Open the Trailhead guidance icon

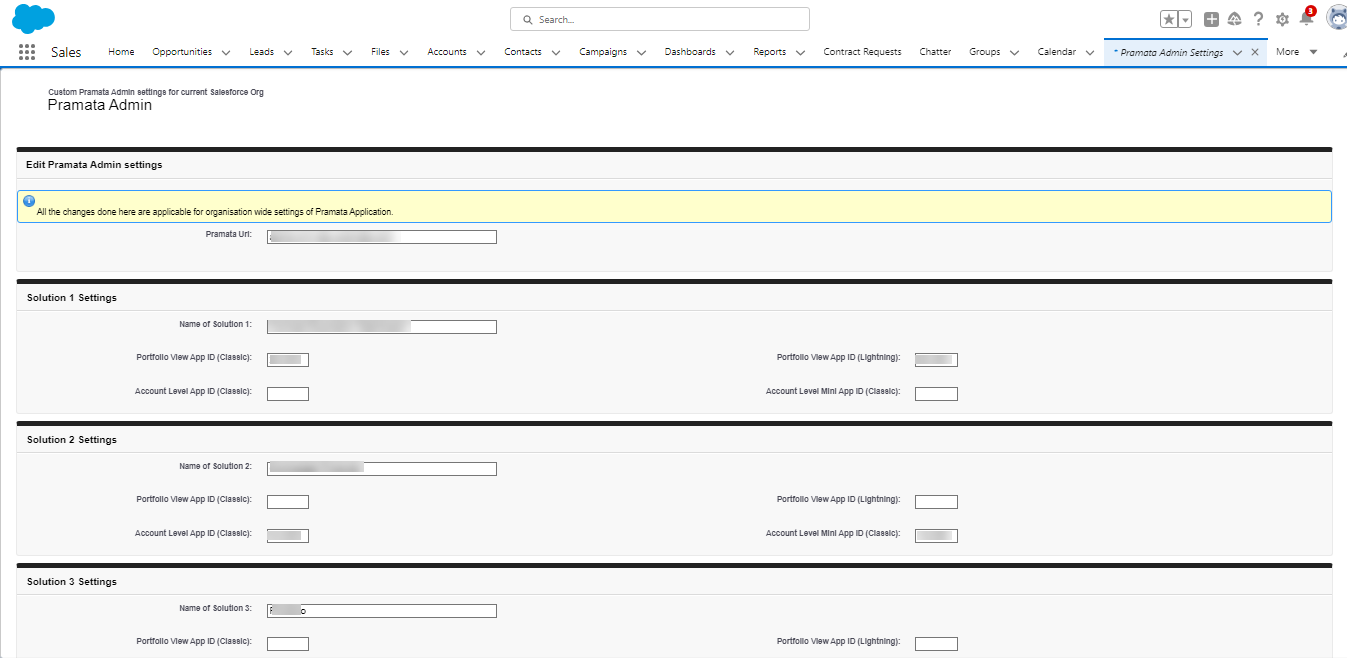click(x=1235, y=19)
